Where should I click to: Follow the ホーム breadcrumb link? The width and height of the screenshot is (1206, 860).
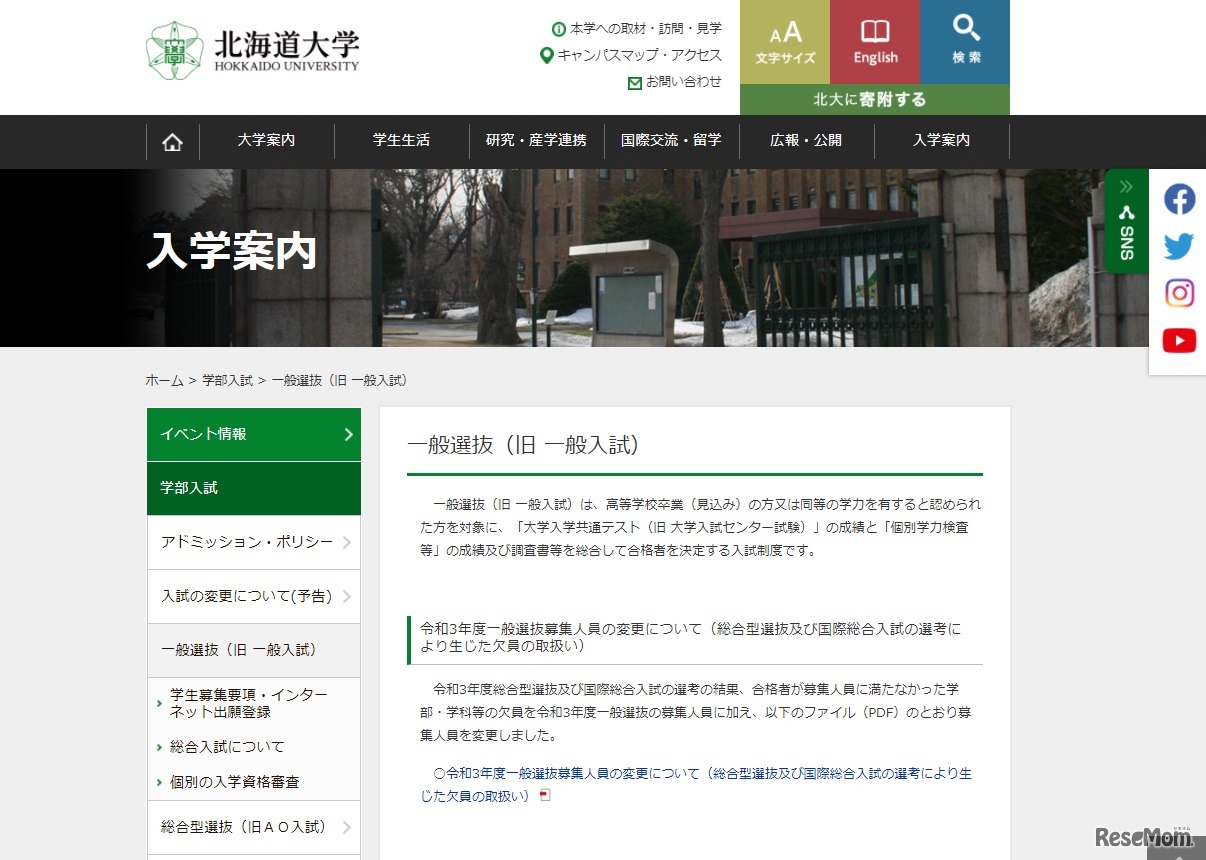[x=164, y=380]
